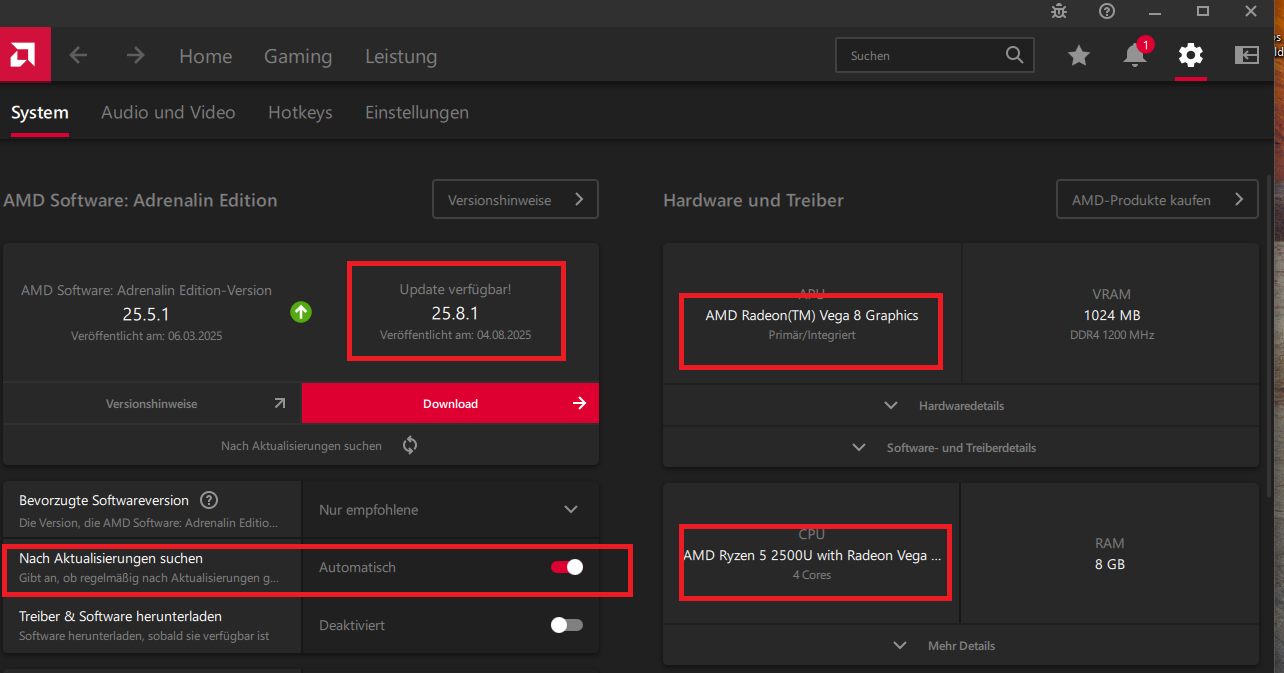Open settings gear icon
This screenshot has width=1284, height=673.
[1191, 55]
